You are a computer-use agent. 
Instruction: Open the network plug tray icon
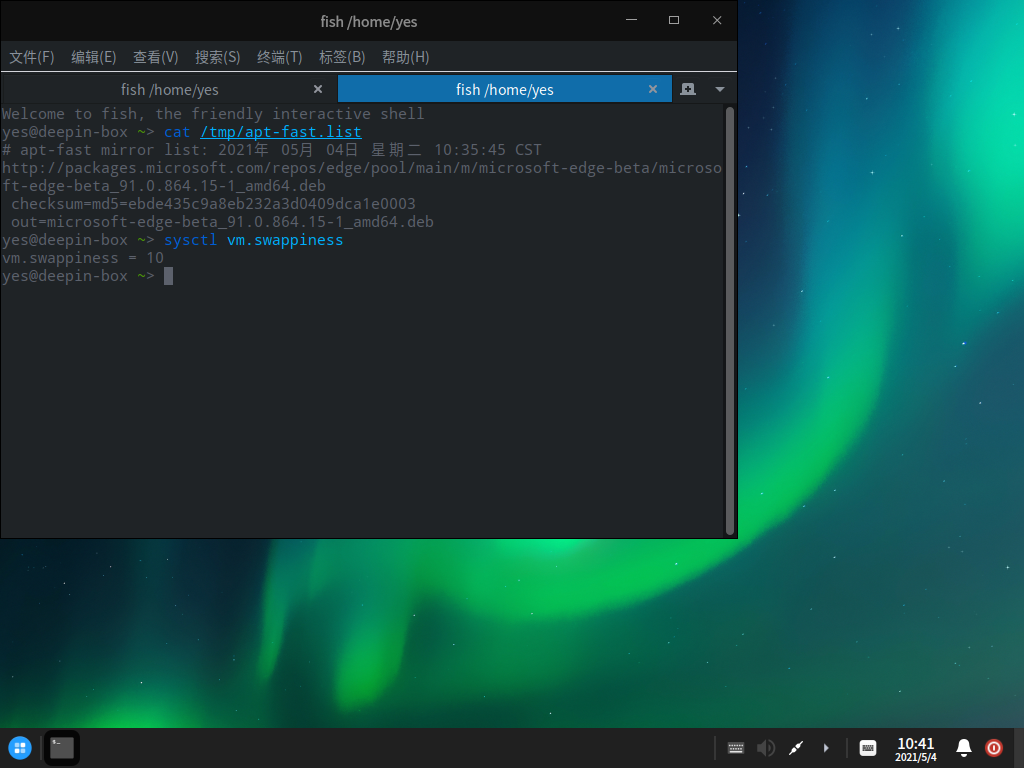click(x=796, y=747)
